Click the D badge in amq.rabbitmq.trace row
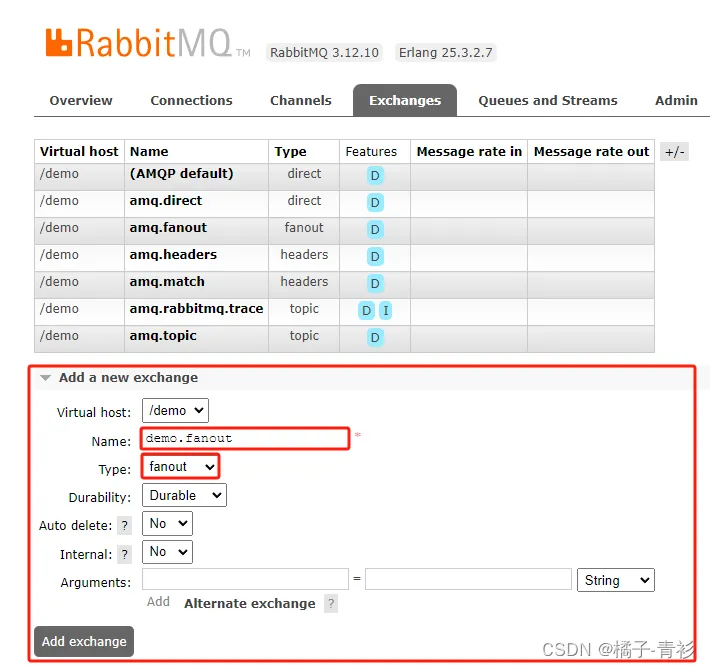The image size is (710, 668). 366,311
